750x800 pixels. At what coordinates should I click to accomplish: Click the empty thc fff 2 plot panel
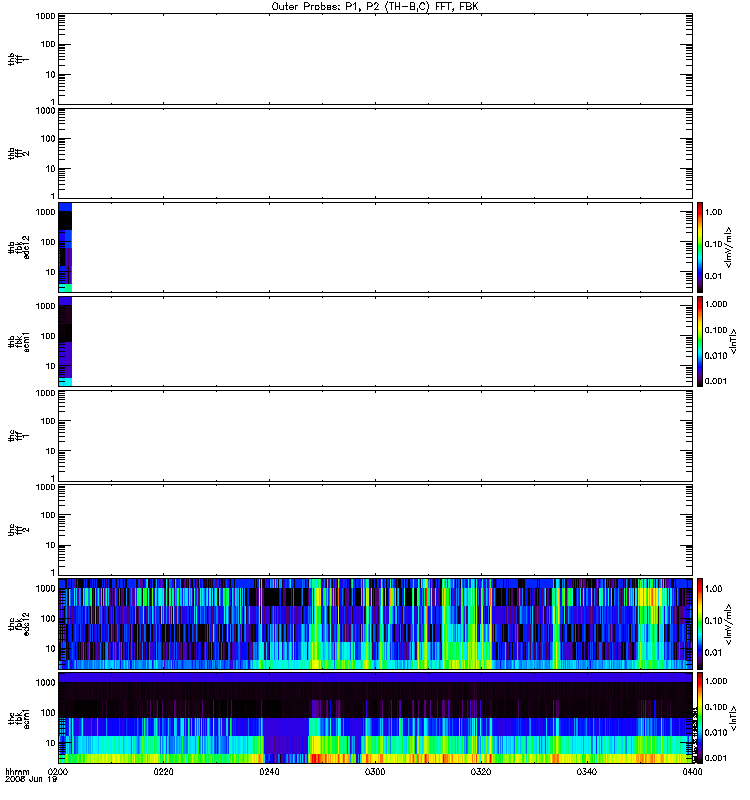click(375, 530)
